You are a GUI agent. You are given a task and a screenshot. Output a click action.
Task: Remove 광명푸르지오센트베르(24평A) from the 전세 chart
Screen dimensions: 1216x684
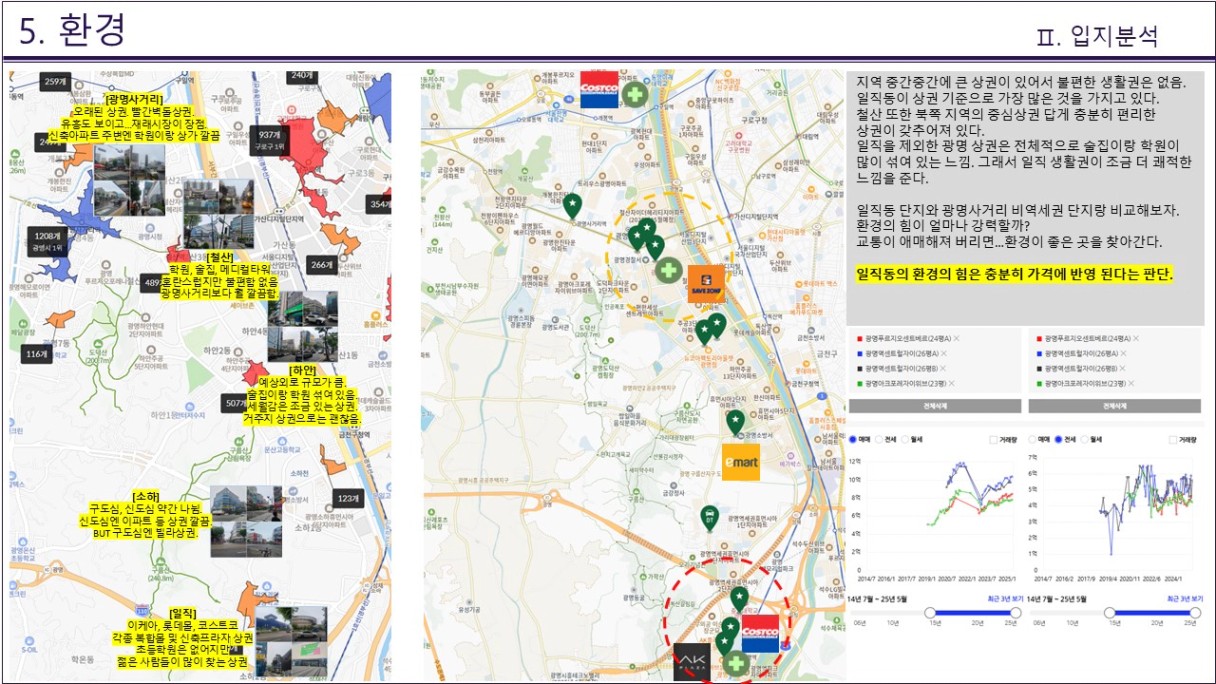tap(1136, 339)
